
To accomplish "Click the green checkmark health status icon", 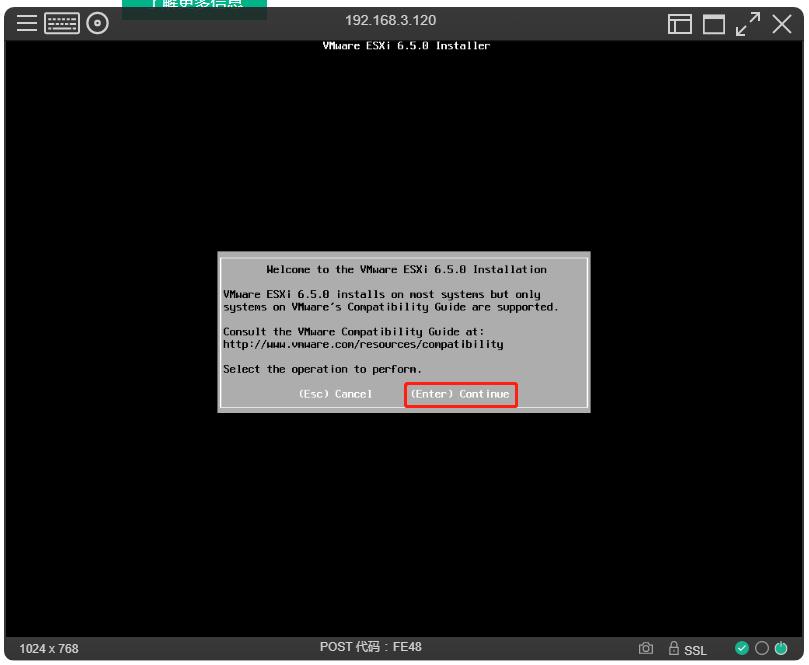I will [x=741, y=648].
